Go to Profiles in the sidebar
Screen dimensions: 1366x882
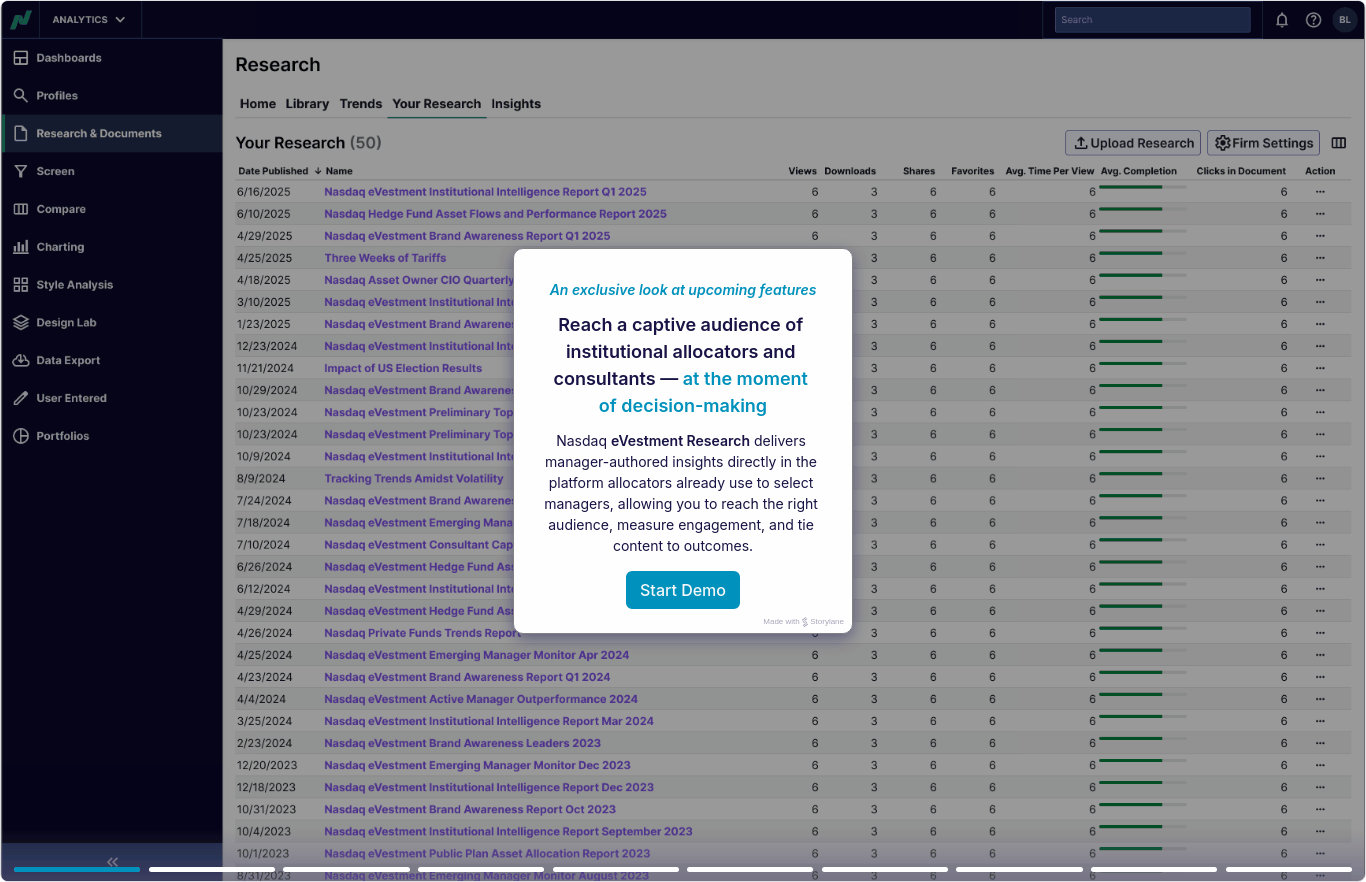pos(111,96)
